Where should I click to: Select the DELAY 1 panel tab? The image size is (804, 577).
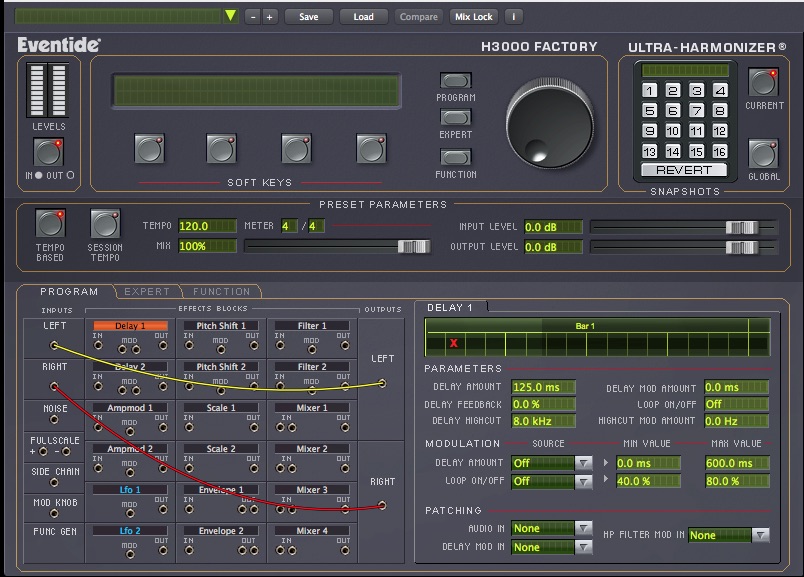point(450,307)
